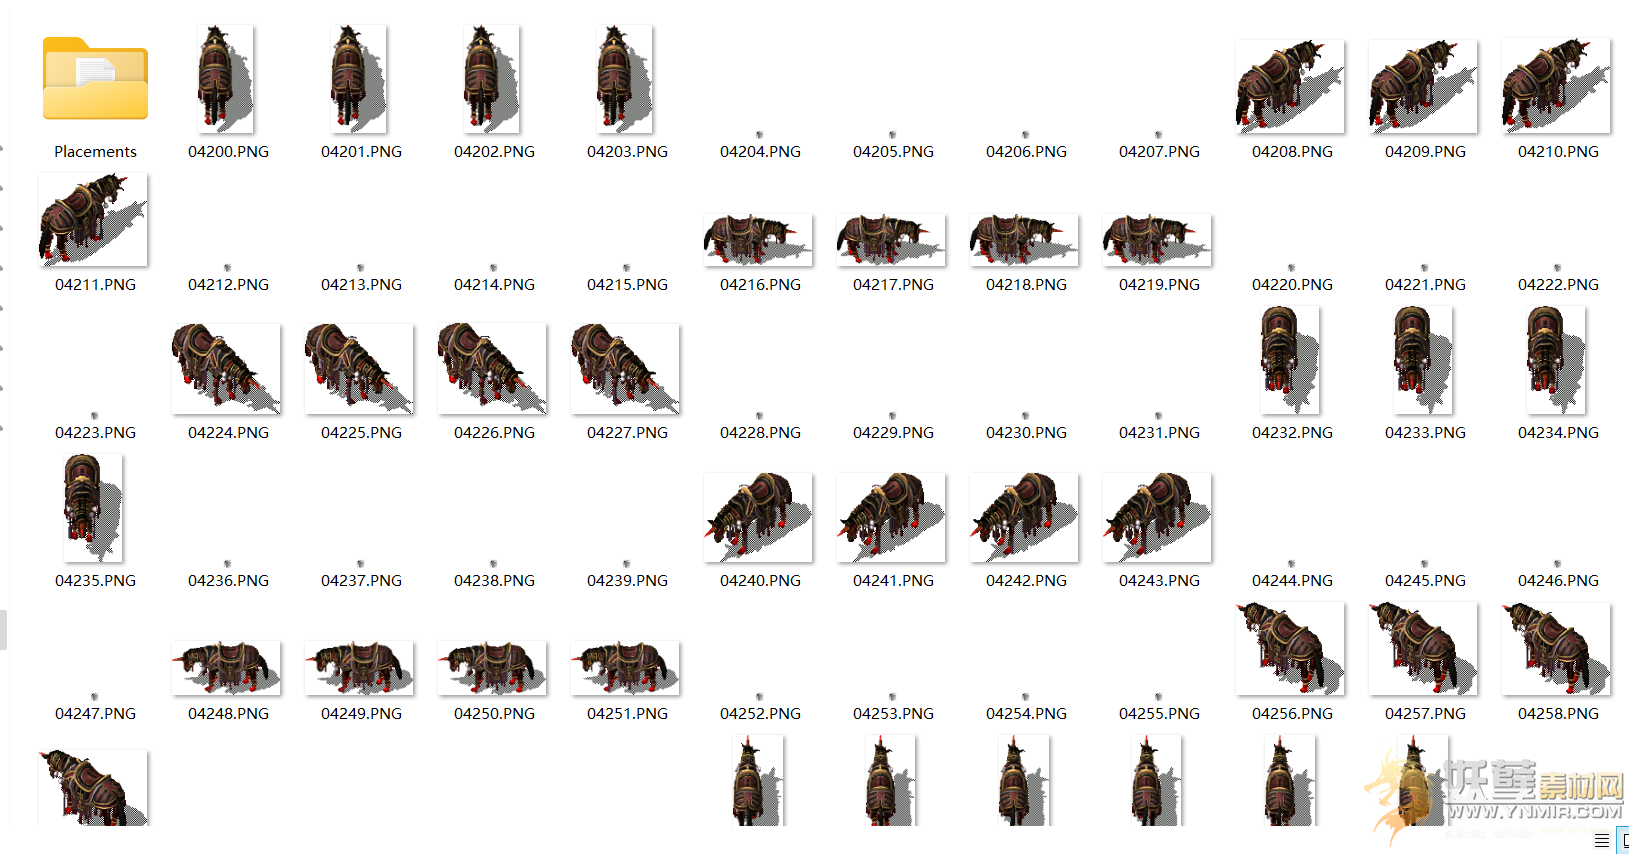Select the 04200.PNG horse thumbnail
1629x854 pixels.
[x=225, y=79]
